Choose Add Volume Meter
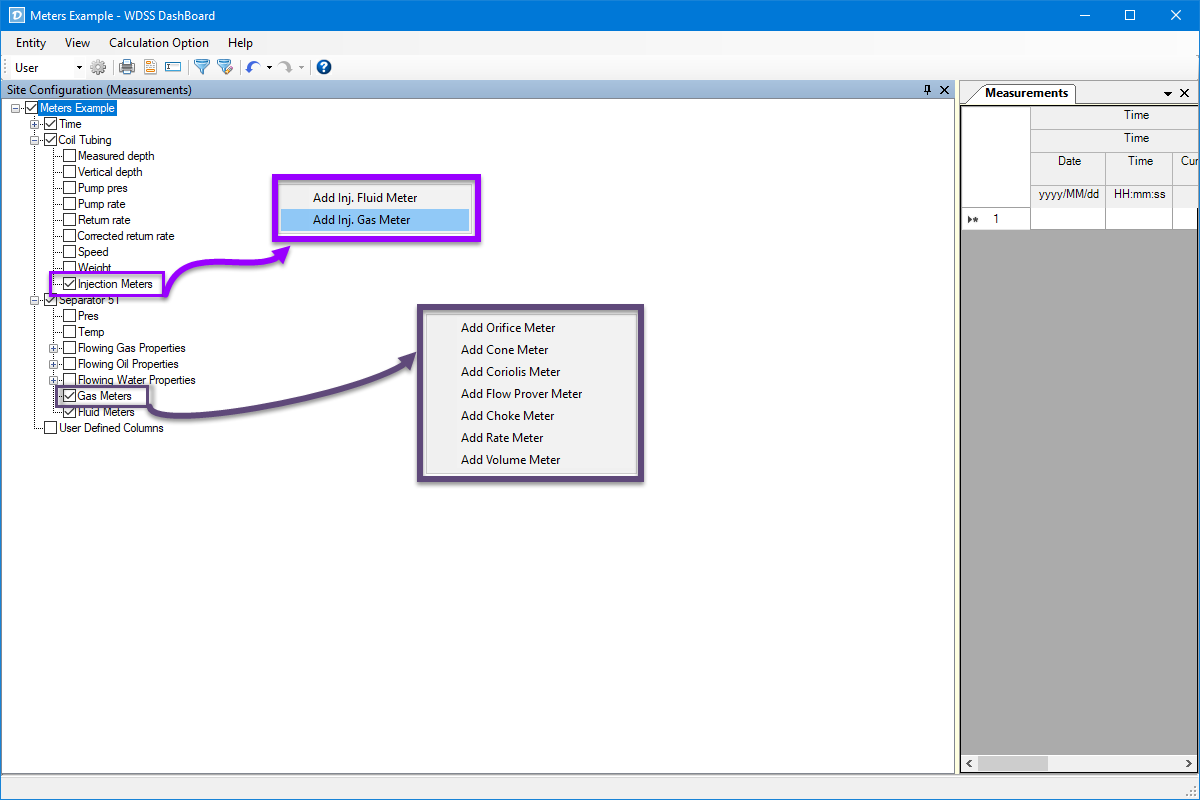1200x800 pixels. click(x=531, y=460)
